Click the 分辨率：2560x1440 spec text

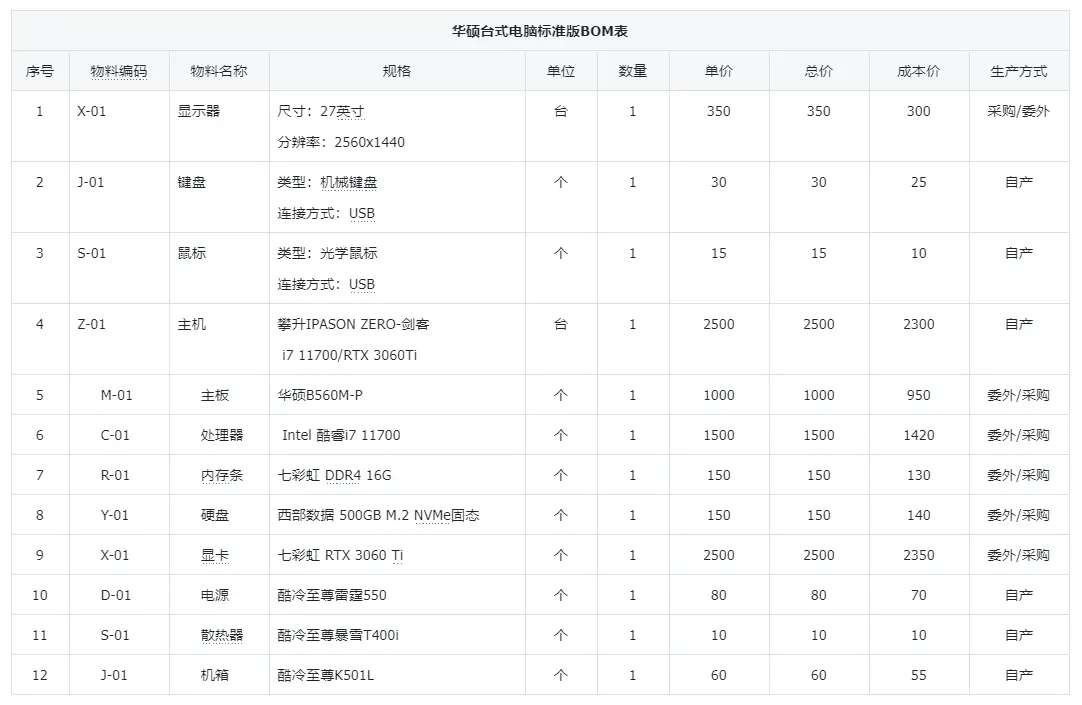click(x=341, y=142)
